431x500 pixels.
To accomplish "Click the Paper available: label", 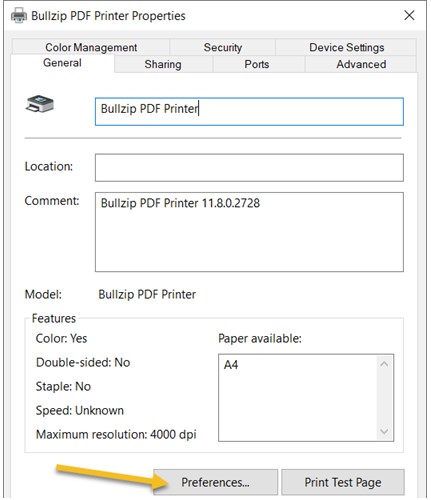I will 260,338.
